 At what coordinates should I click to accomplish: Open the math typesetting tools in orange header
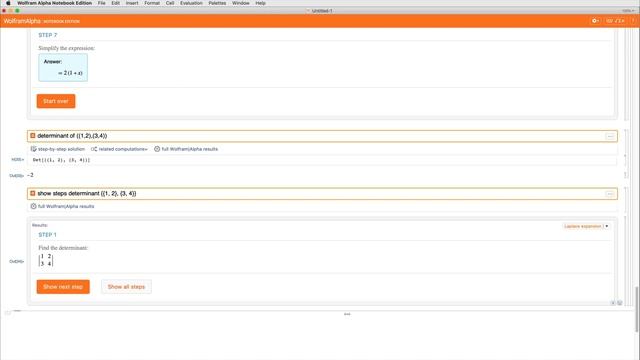pyautogui.click(x=616, y=21)
